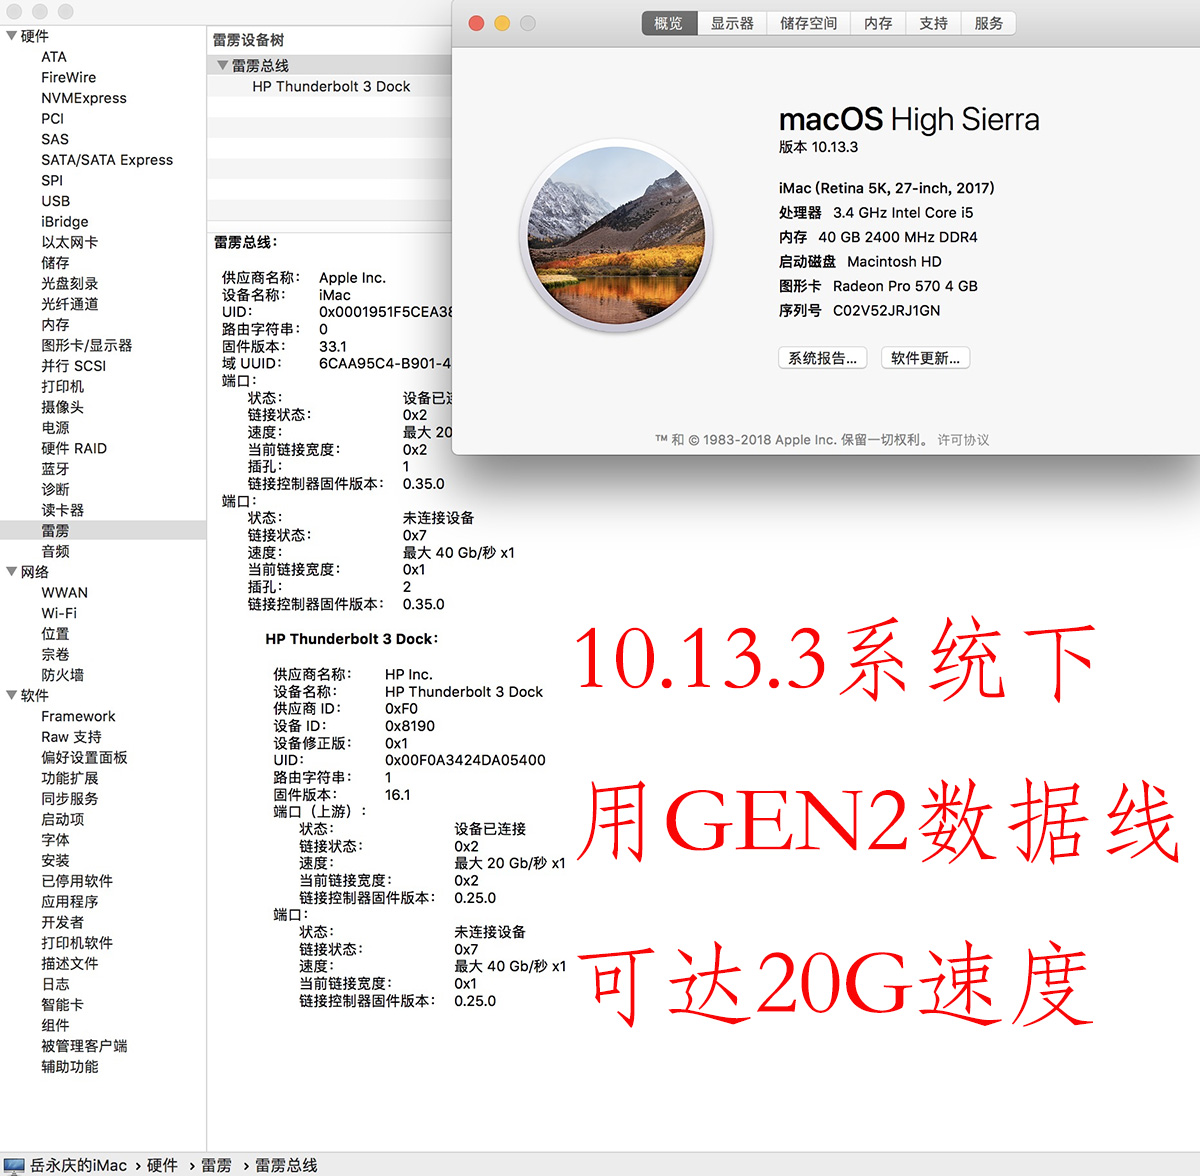Select 电源 in the sidebar
The height and width of the screenshot is (1176, 1200).
tap(55, 428)
